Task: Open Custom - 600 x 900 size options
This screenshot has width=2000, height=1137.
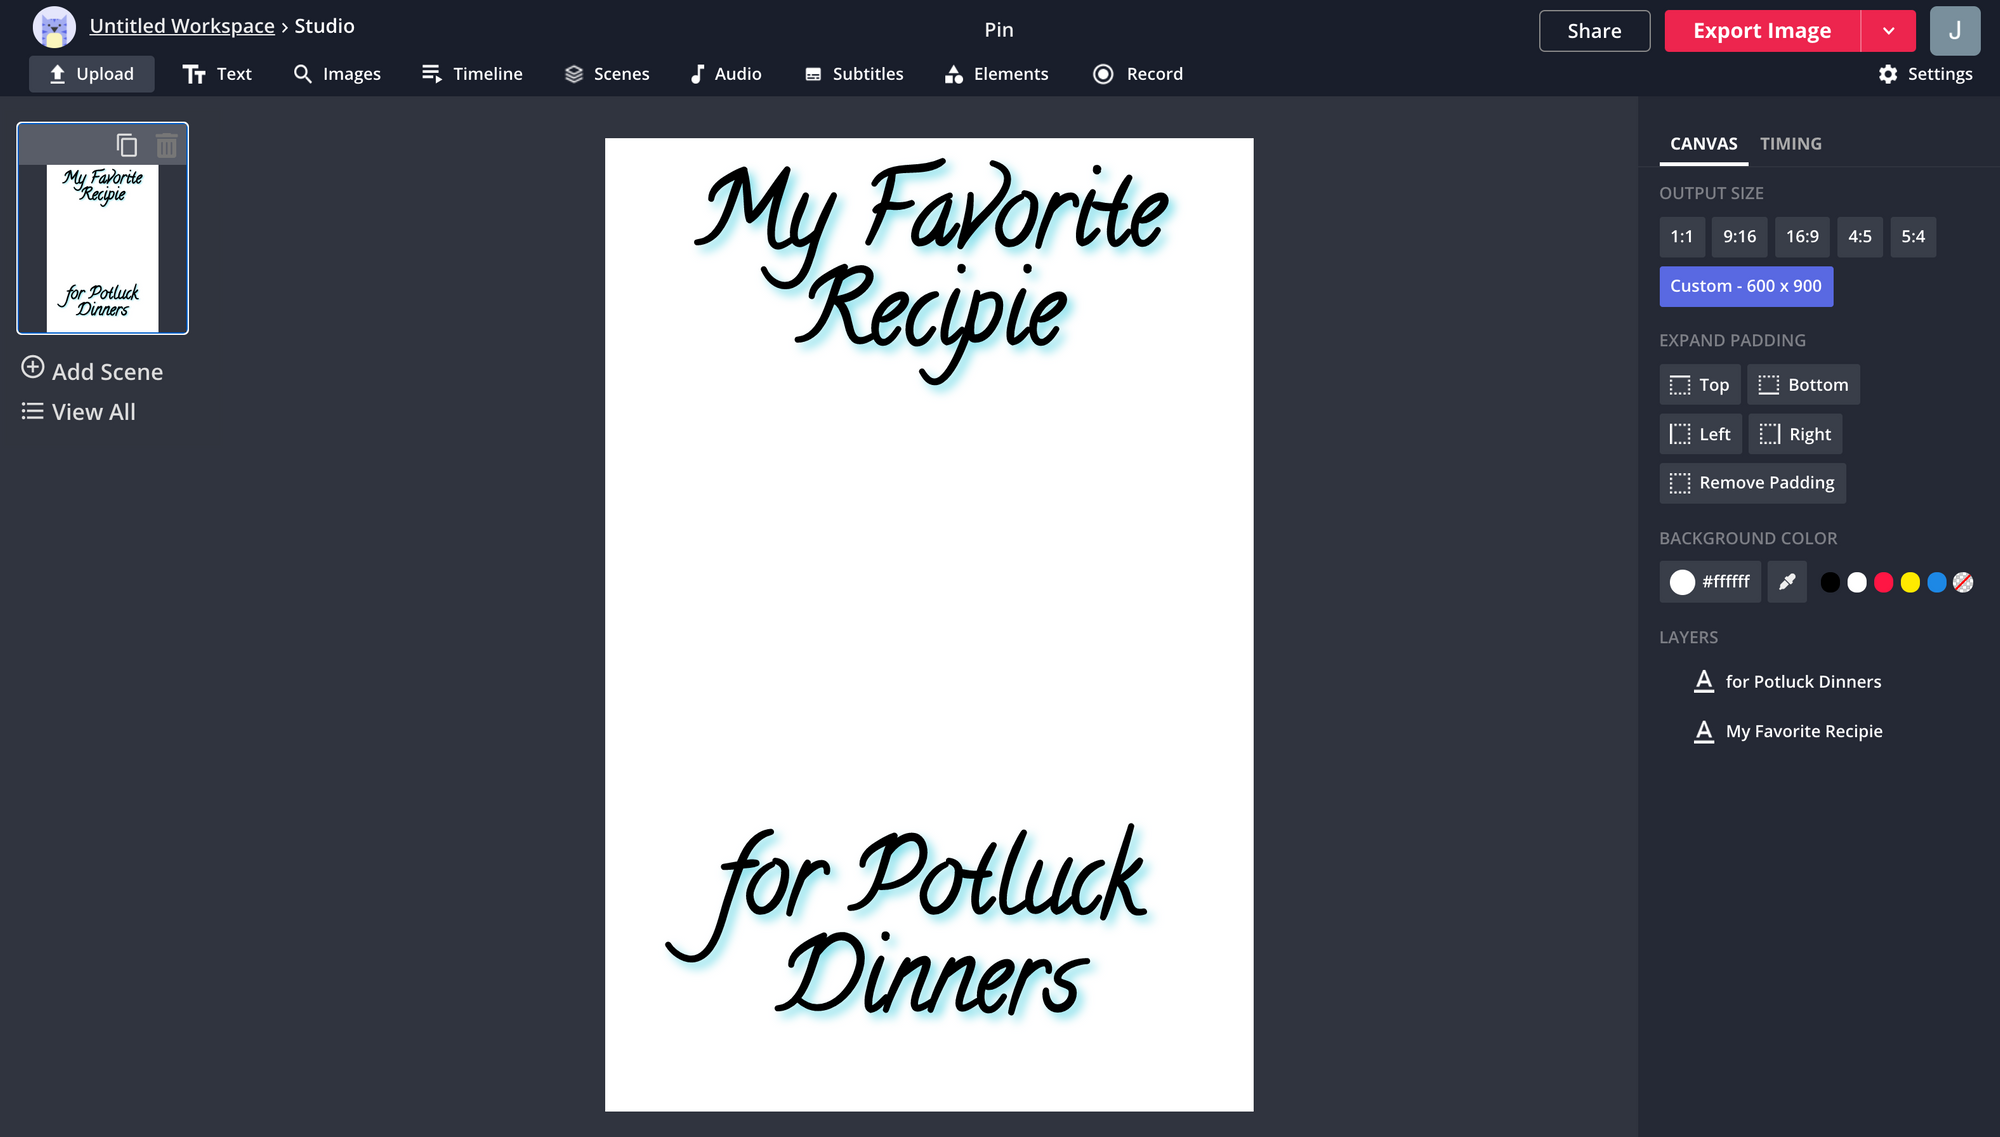Action: click(x=1745, y=286)
